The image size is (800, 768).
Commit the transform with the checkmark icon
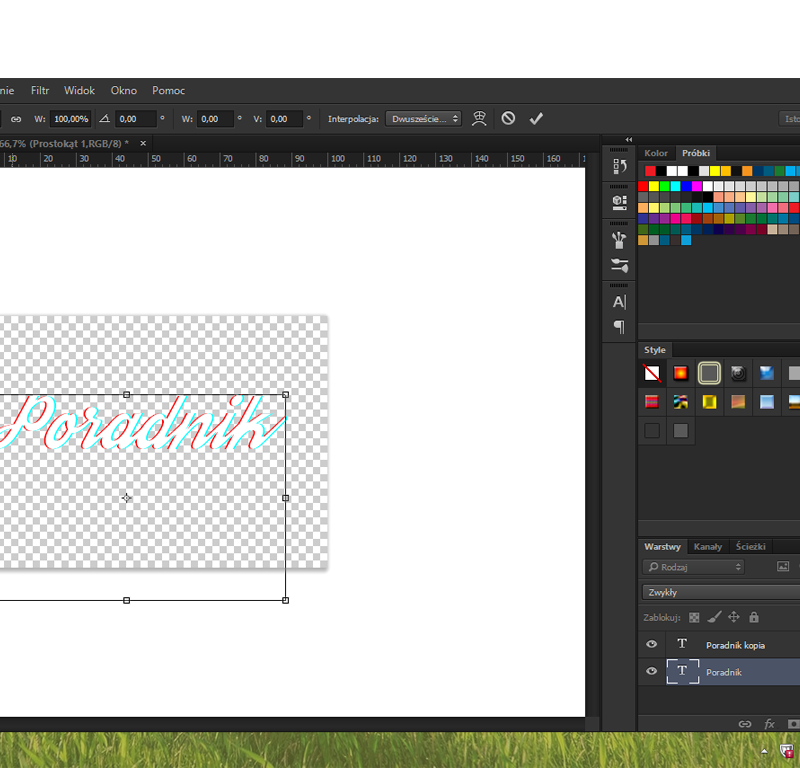(536, 119)
